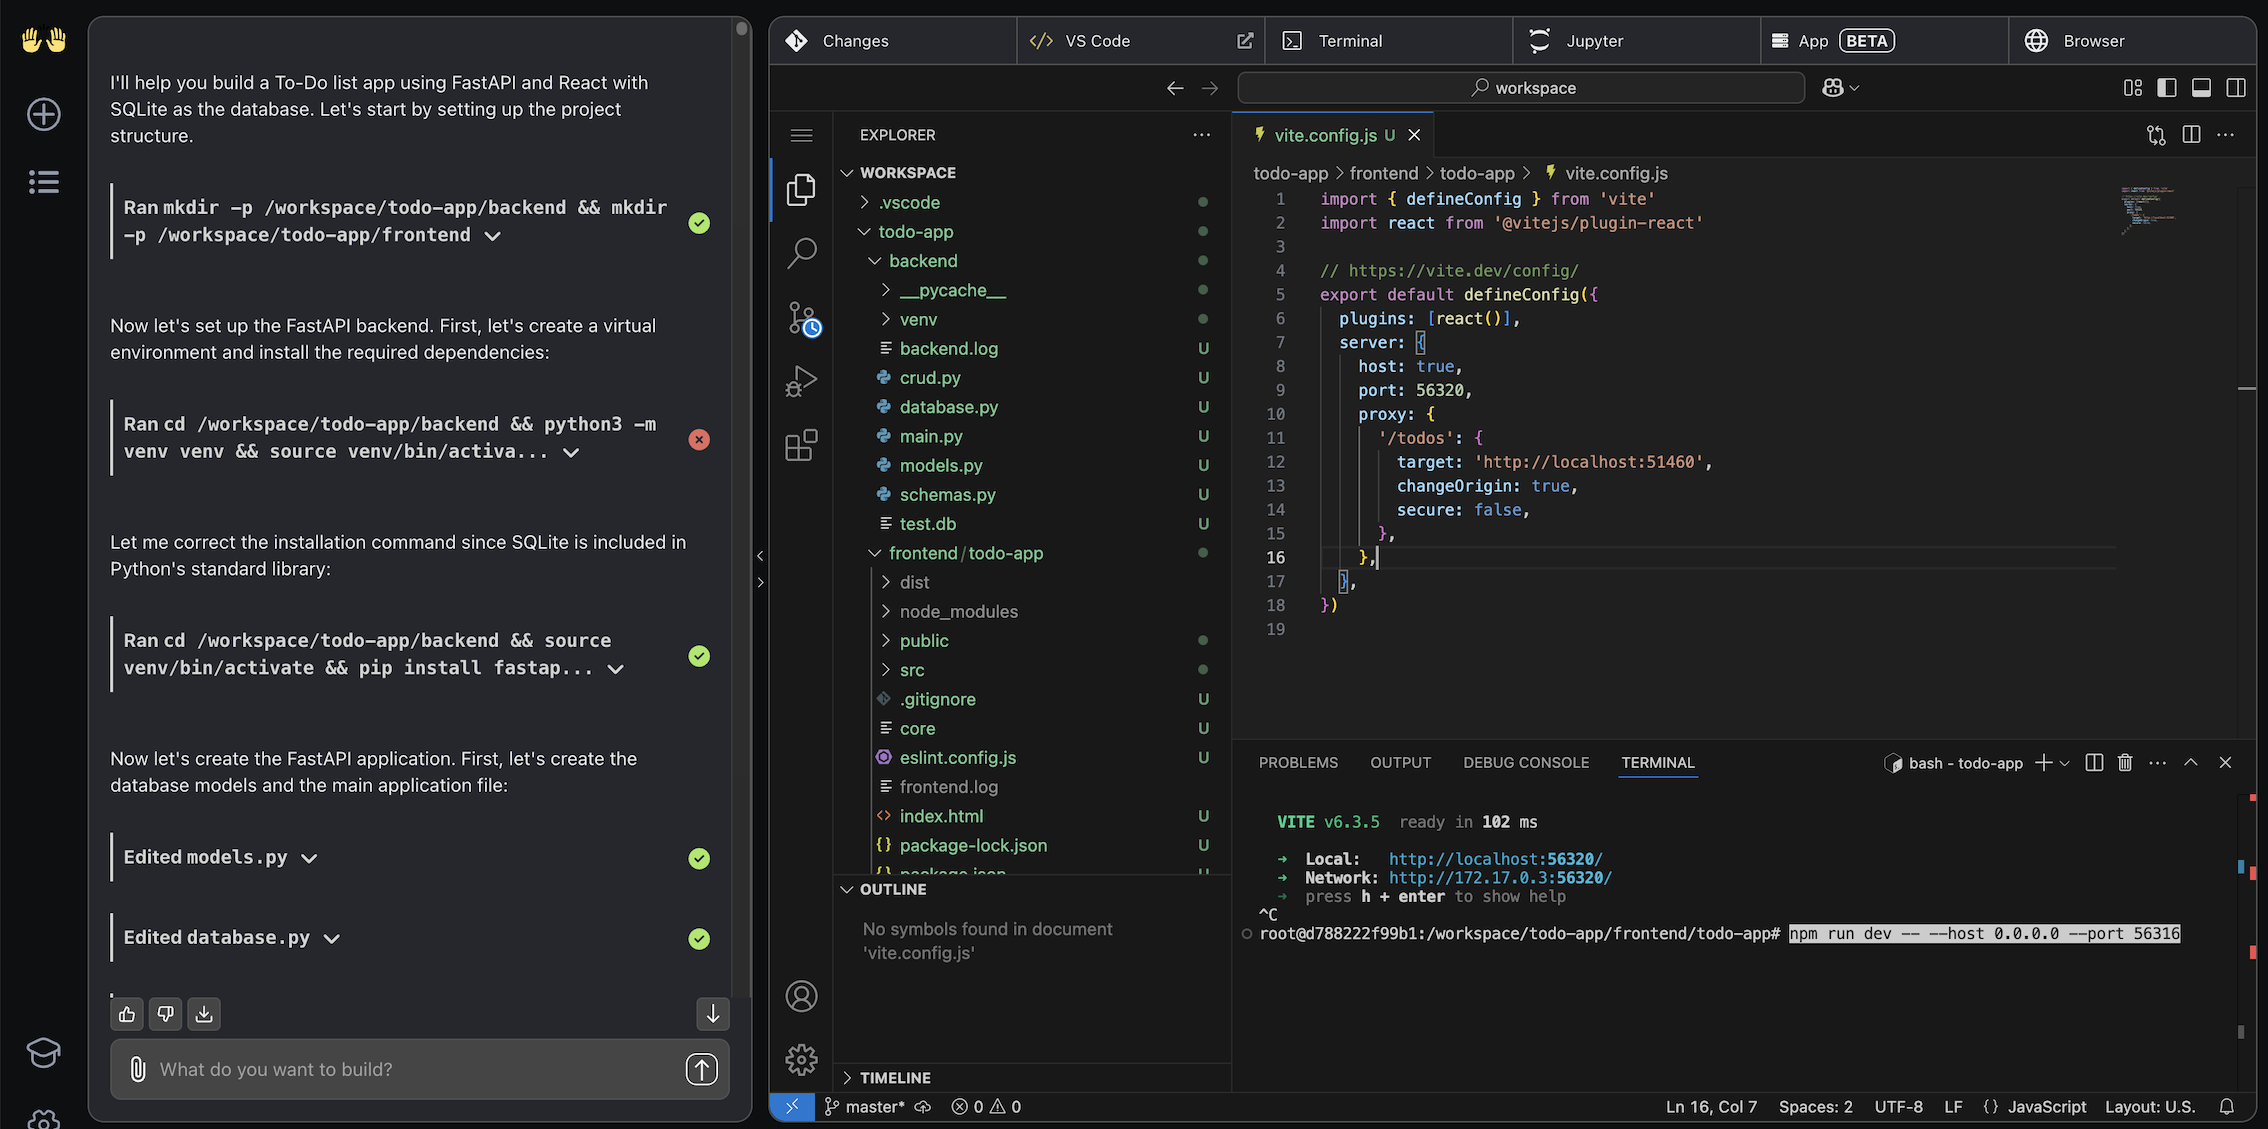Kill terminal with the trash icon
This screenshot has height=1129, width=2268.
(x=2125, y=763)
